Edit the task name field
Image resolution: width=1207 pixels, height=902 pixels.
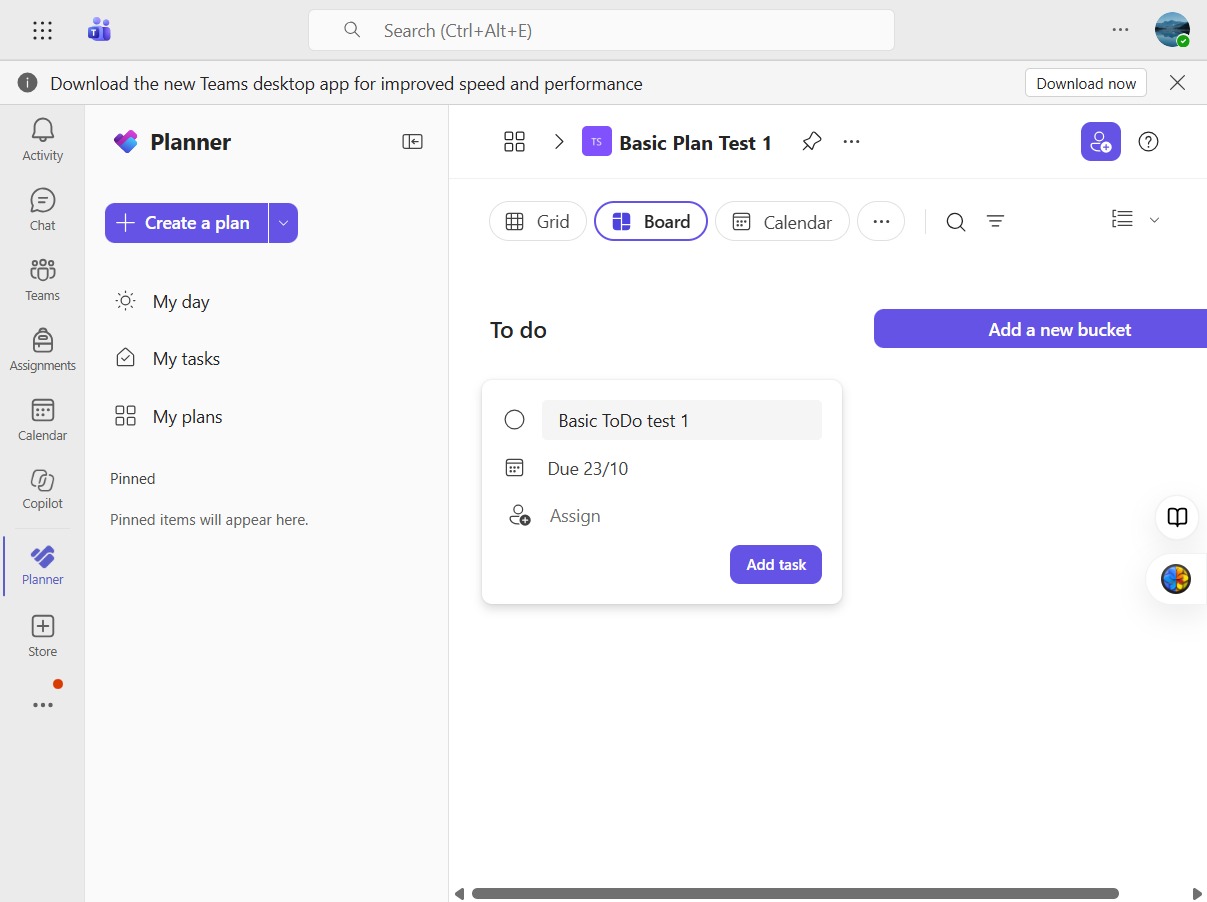(682, 420)
